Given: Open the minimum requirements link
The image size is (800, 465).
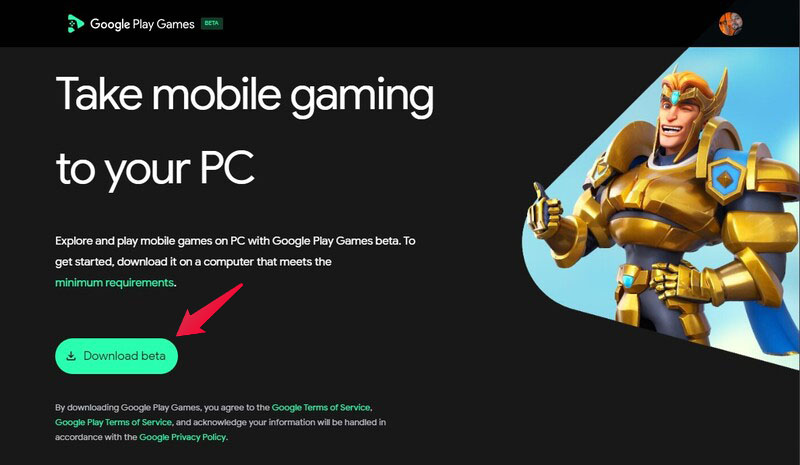Looking at the screenshot, I should [x=114, y=283].
